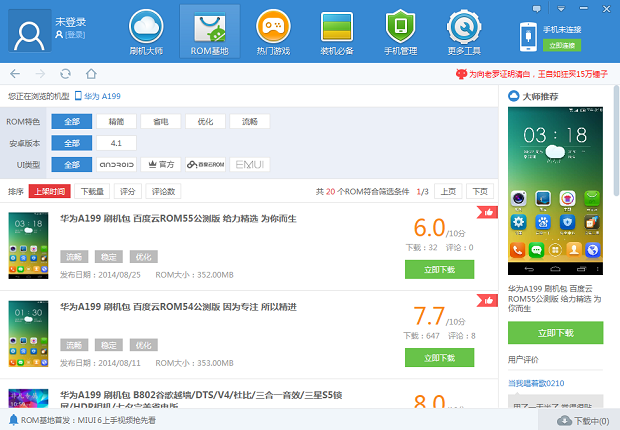Open the 手机管理 shield icon
Viewport: 620px width, 430px height.
(401, 31)
